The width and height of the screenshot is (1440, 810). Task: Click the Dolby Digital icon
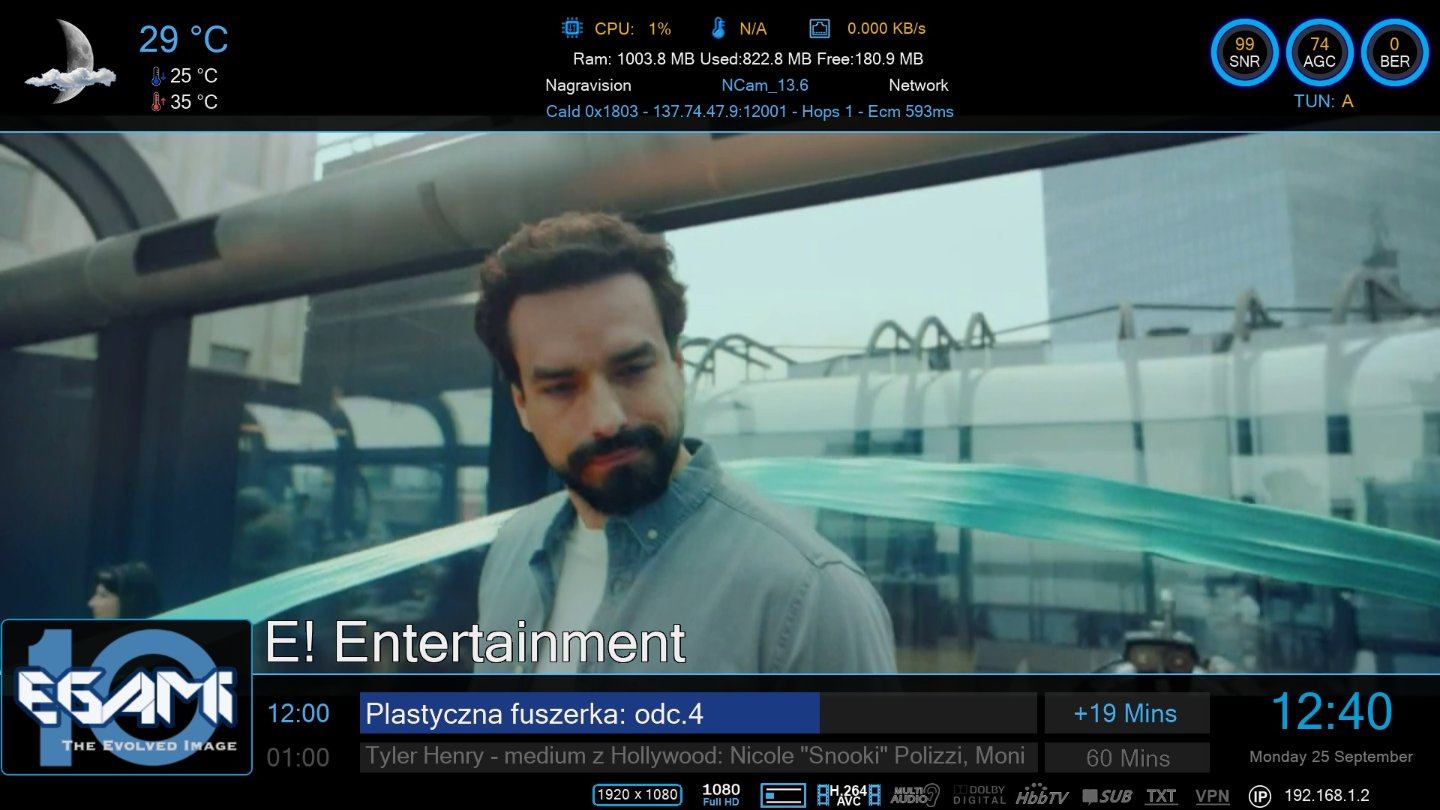tap(979, 795)
